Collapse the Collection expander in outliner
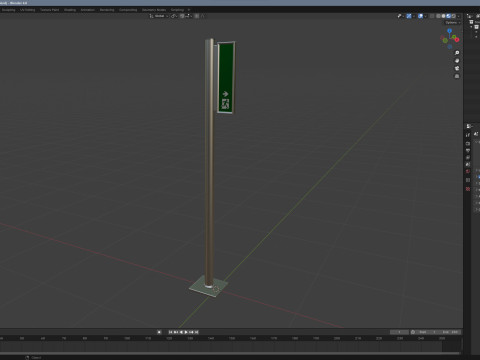480x360 pixels. point(472,27)
